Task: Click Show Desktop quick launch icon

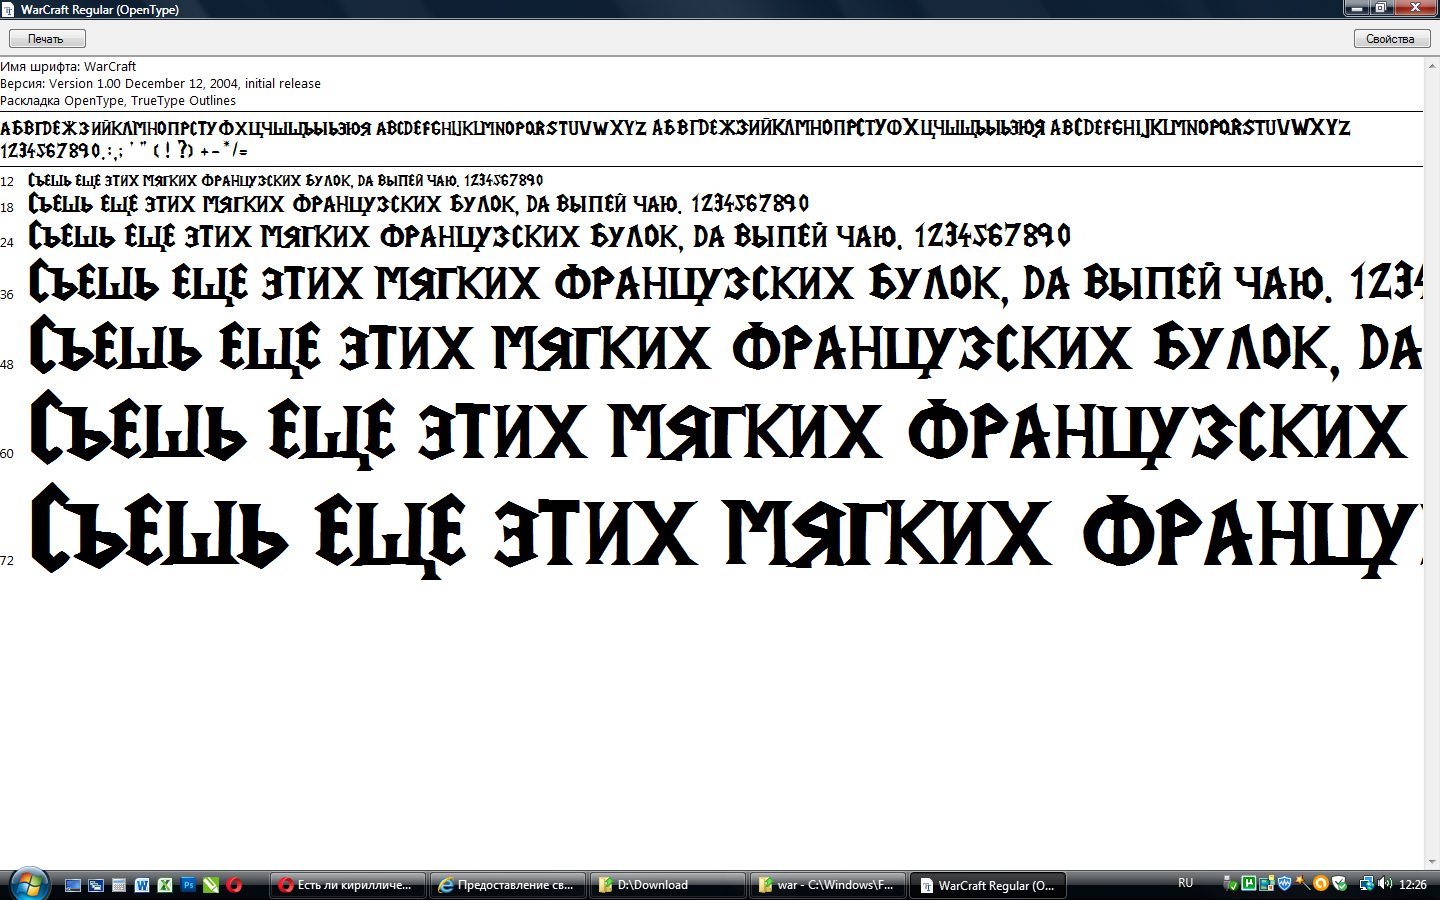Action: point(73,885)
